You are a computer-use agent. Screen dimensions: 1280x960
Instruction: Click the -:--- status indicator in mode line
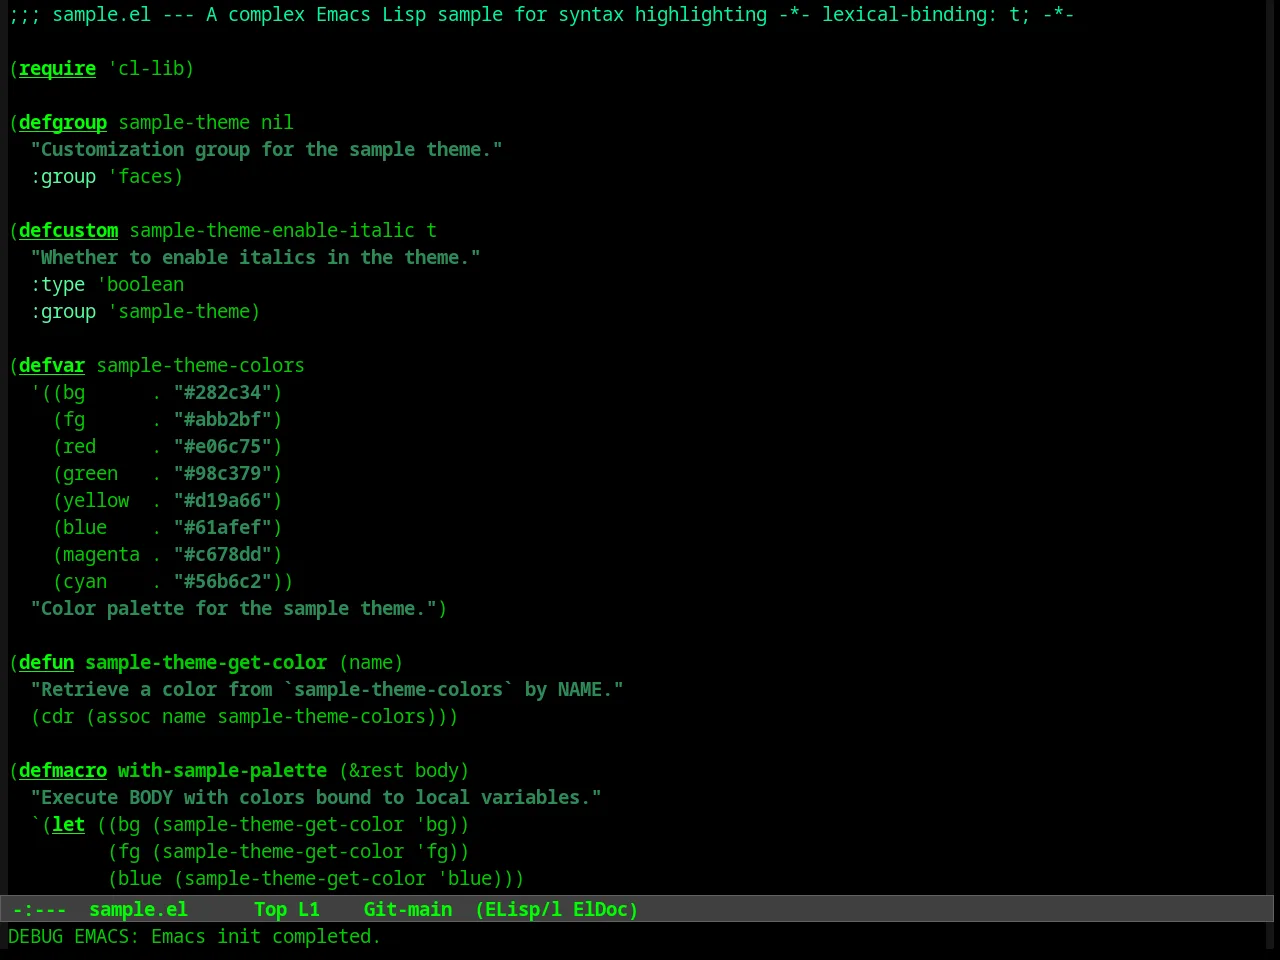pyautogui.click(x=39, y=909)
